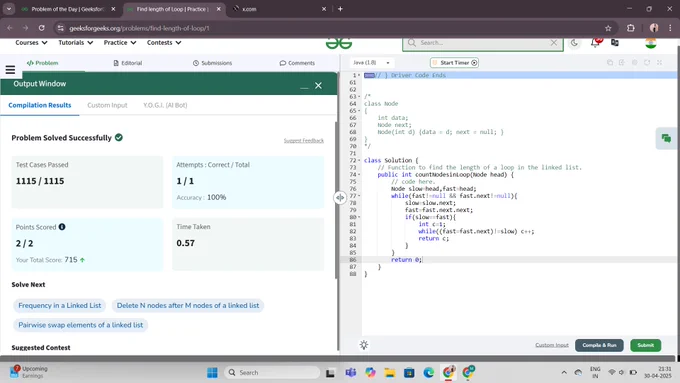Click the taskbar Search box
The height and width of the screenshot is (383, 680).
(x=272, y=373)
